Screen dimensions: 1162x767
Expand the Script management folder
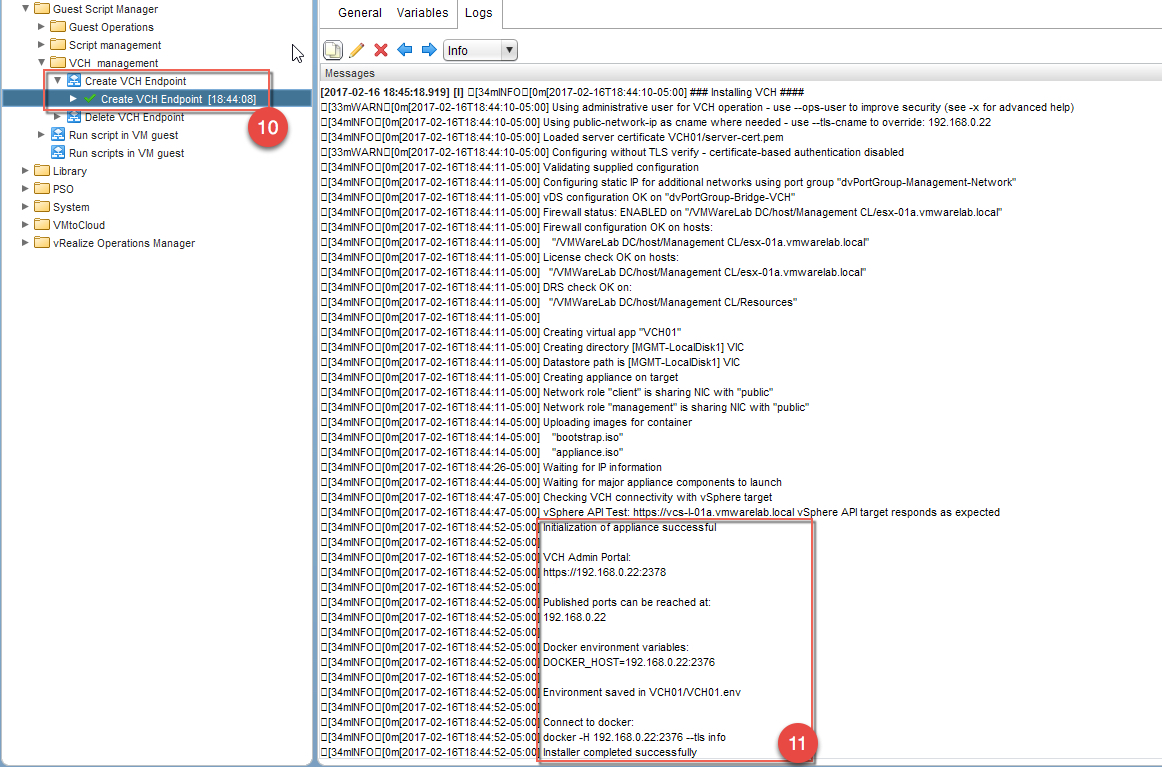click(39, 44)
